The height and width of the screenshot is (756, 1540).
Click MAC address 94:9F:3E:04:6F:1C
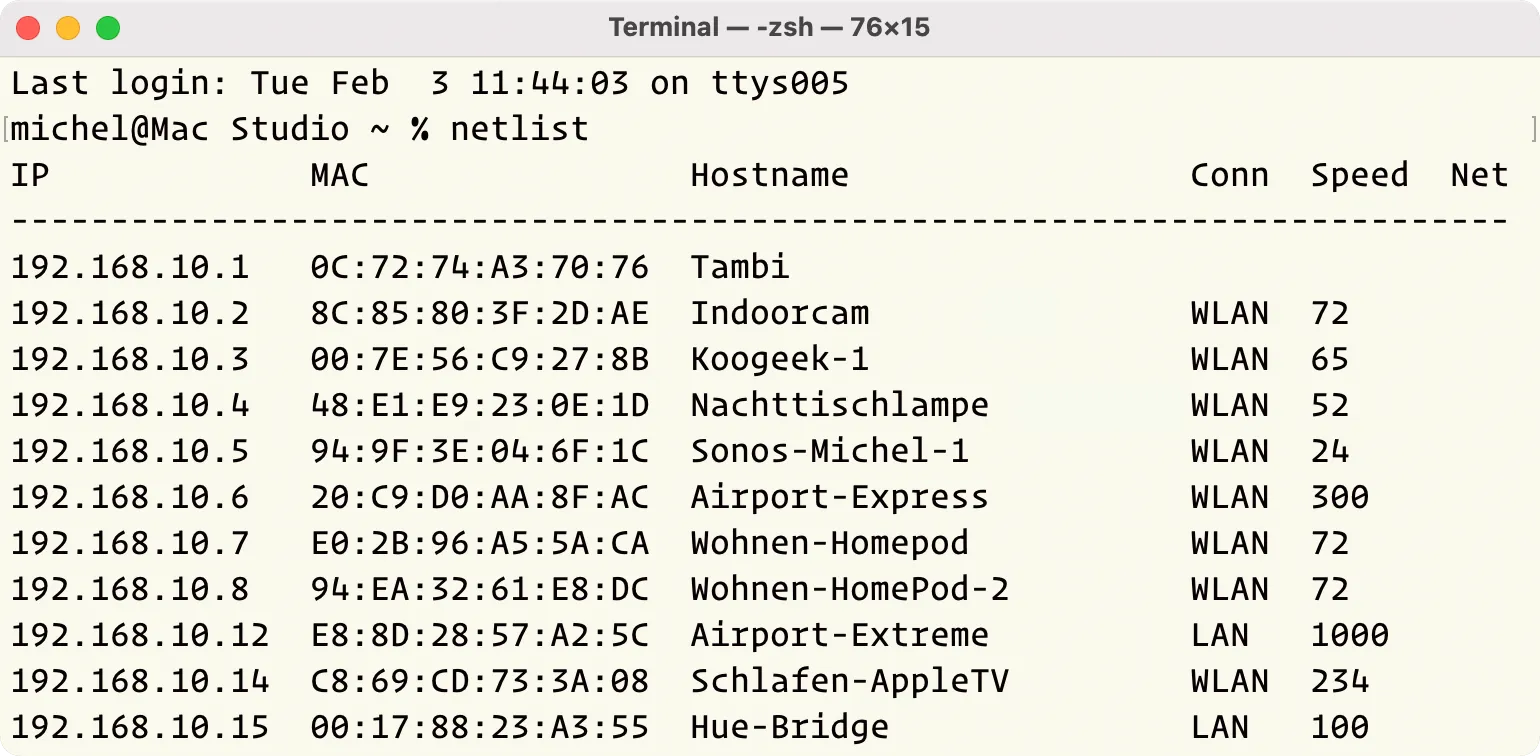pos(479,451)
